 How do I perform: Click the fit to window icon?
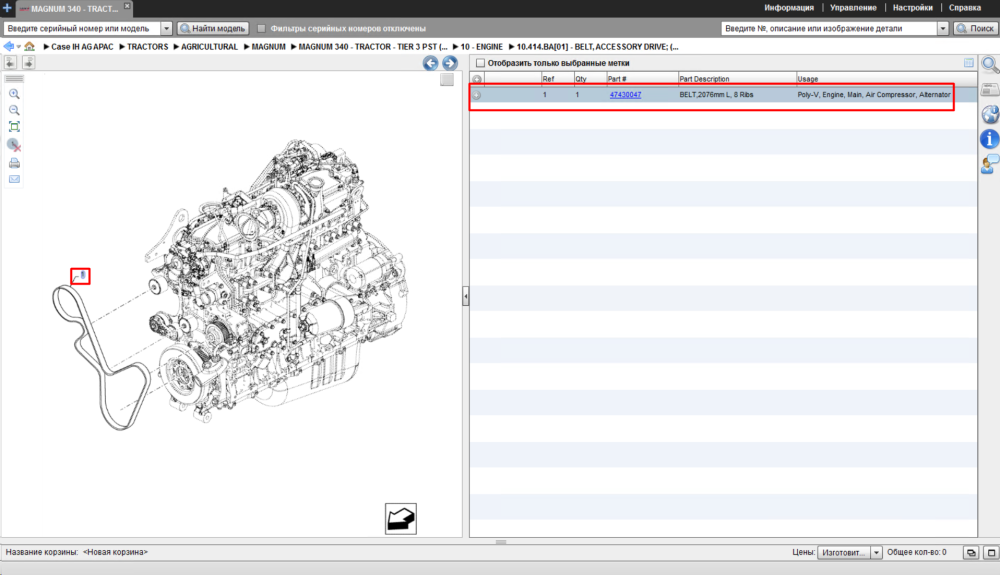coord(14,127)
